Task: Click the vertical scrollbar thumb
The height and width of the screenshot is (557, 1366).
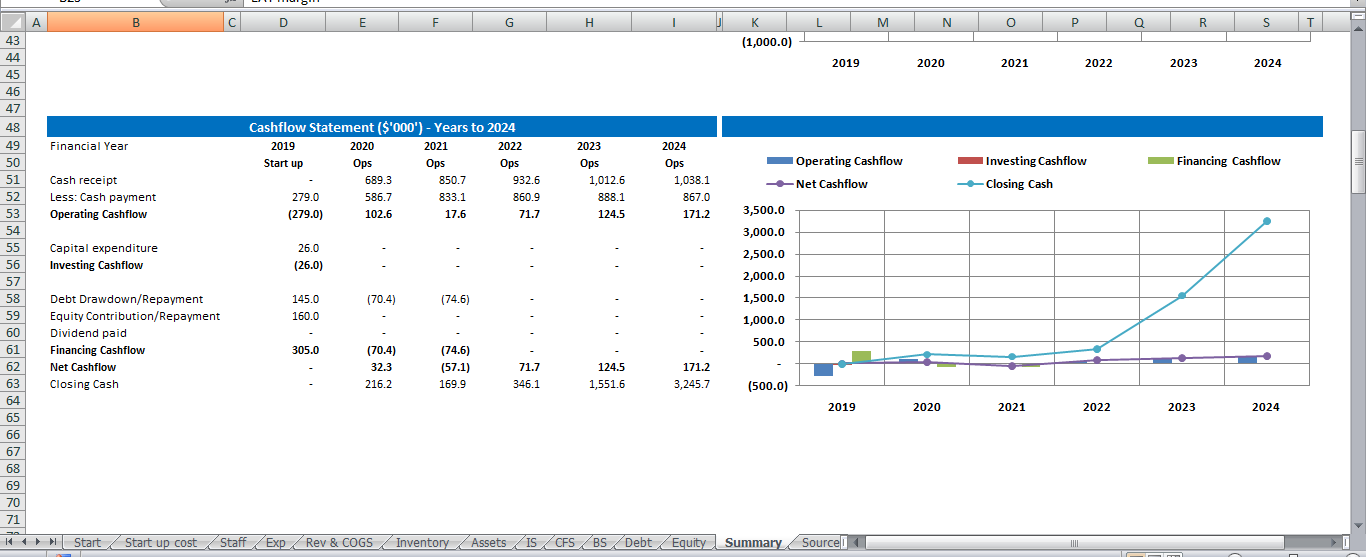Action: 1357,161
